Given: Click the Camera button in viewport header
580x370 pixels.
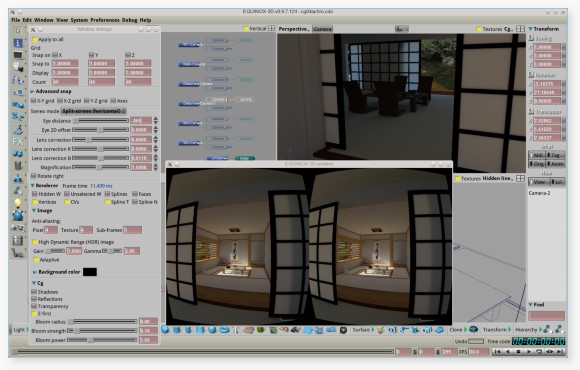Looking at the screenshot, I should click(x=323, y=29).
